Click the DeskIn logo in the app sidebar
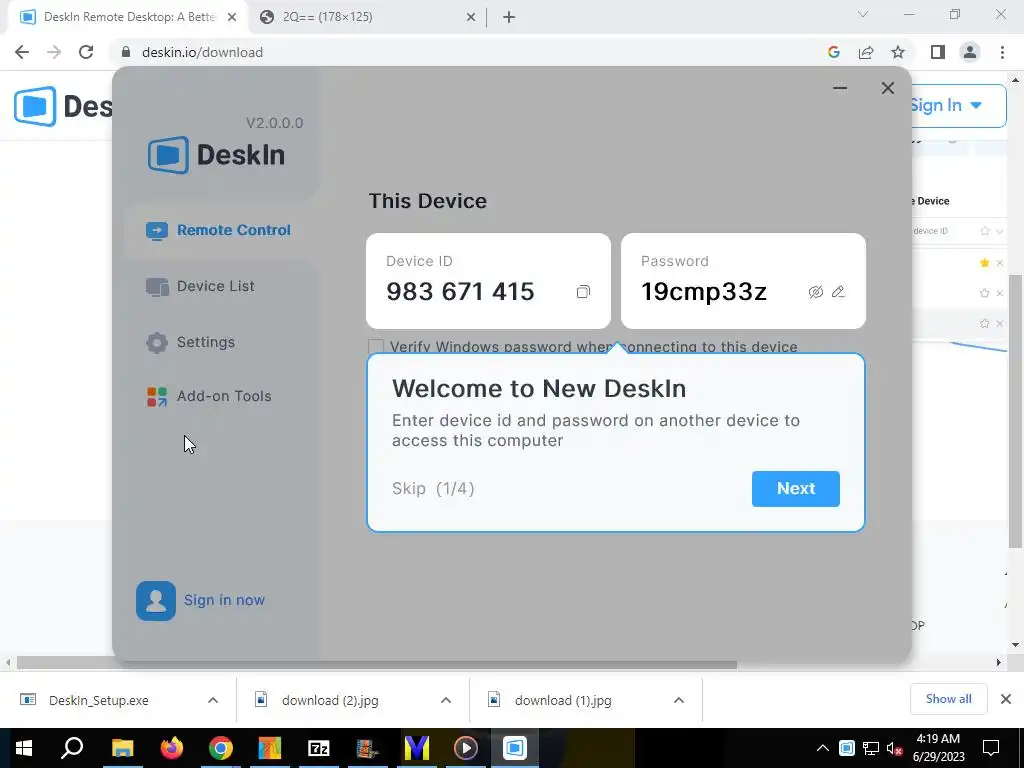This screenshot has height=768, width=1024. click(217, 155)
